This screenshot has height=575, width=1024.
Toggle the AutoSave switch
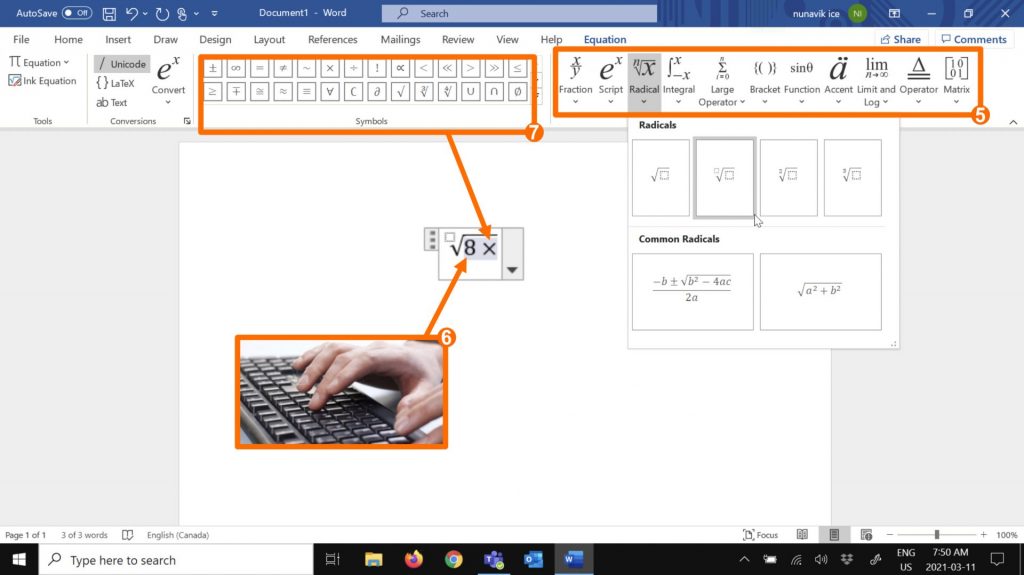(76, 14)
